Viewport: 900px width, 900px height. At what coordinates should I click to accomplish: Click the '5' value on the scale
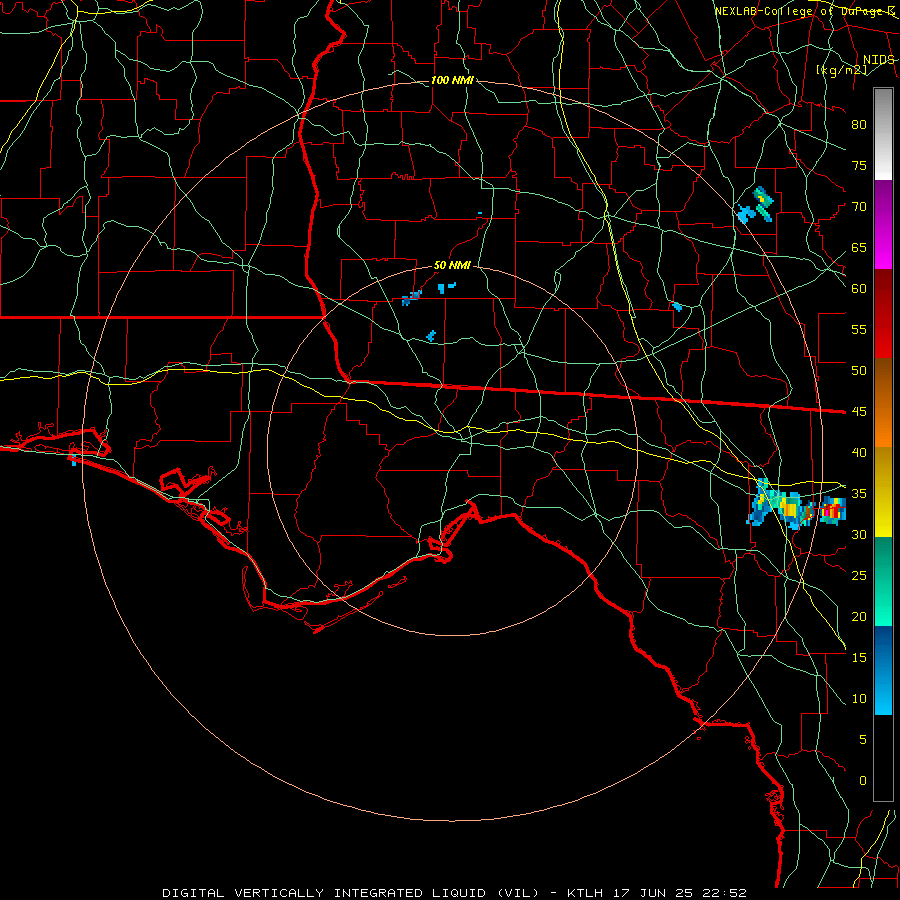pyautogui.click(x=863, y=740)
